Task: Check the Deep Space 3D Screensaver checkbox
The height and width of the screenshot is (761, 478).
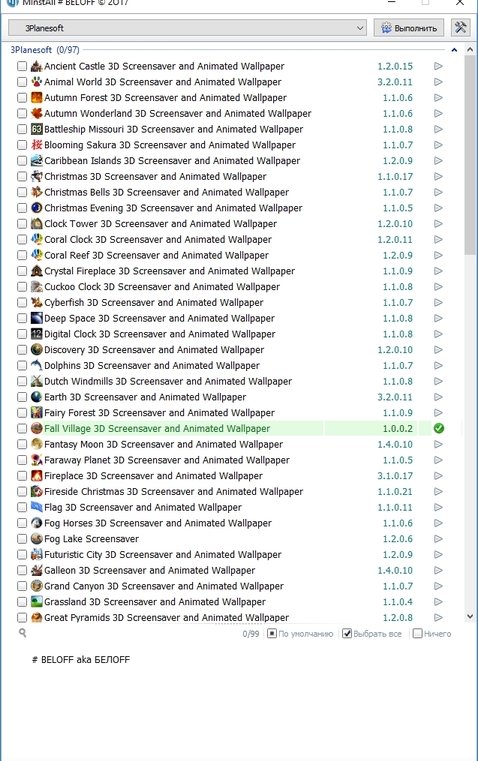Action: pos(22,318)
